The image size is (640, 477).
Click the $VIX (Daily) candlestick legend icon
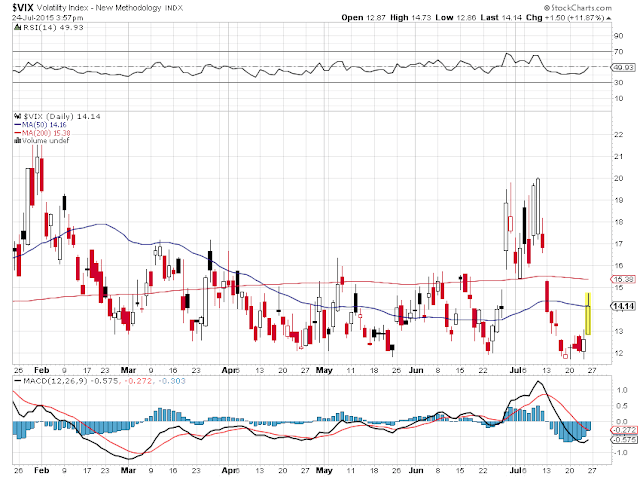(18, 116)
